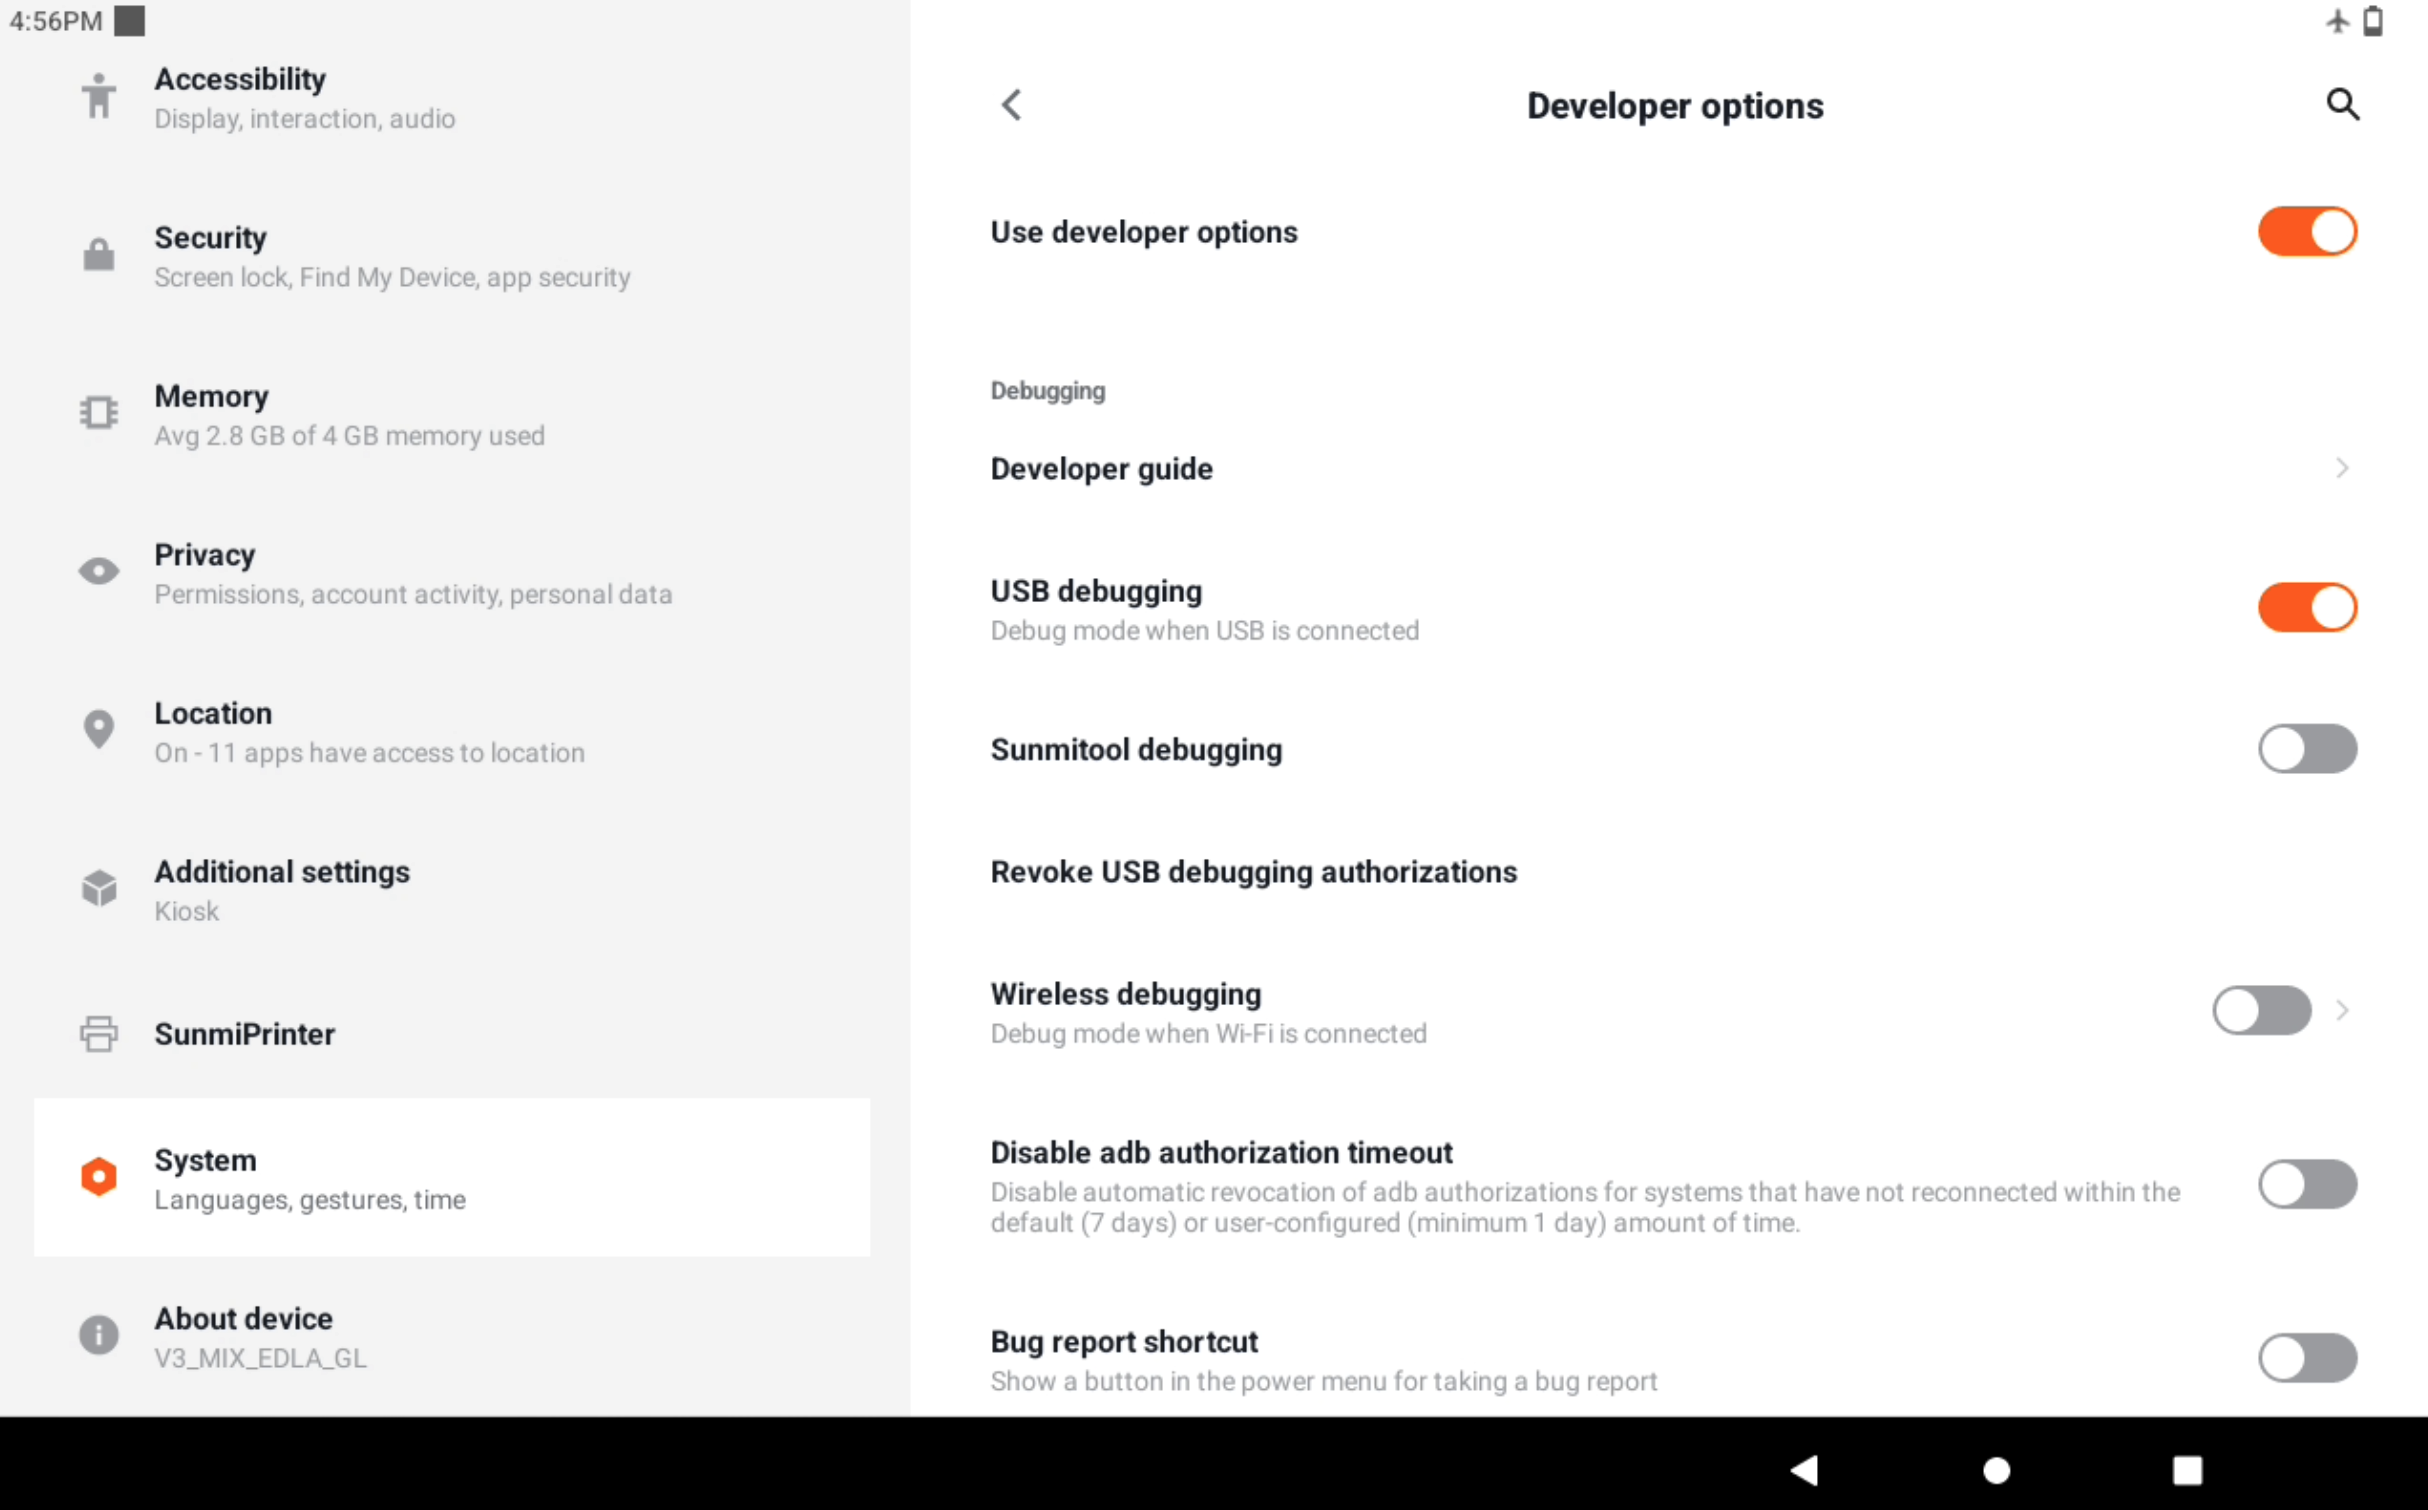The height and width of the screenshot is (1510, 2428).
Task: Click the Privacy eye icon
Action: pos(98,571)
